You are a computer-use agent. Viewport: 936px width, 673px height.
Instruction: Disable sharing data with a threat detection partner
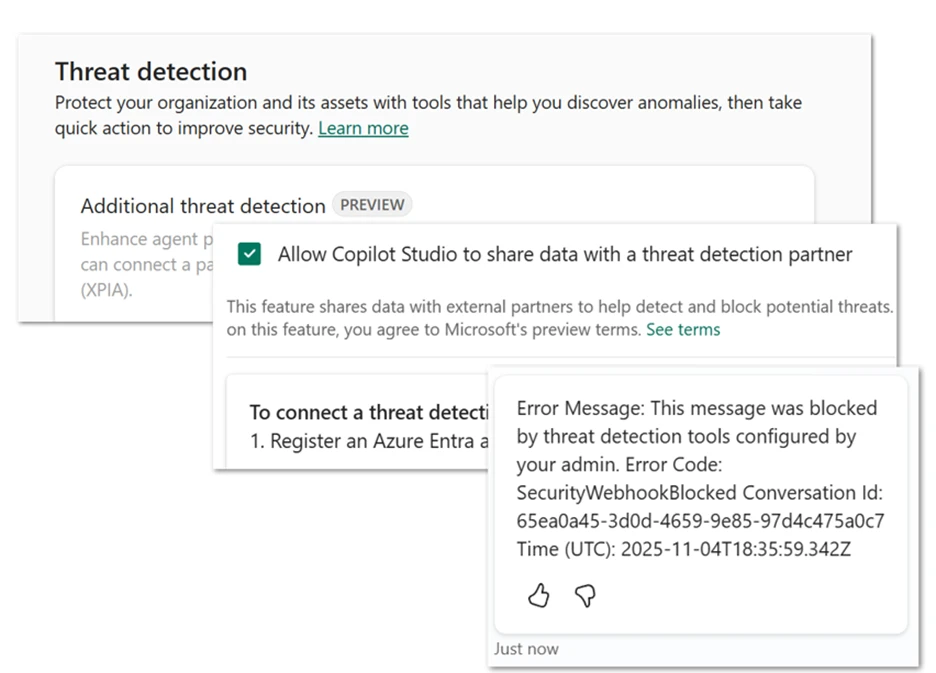pos(249,254)
